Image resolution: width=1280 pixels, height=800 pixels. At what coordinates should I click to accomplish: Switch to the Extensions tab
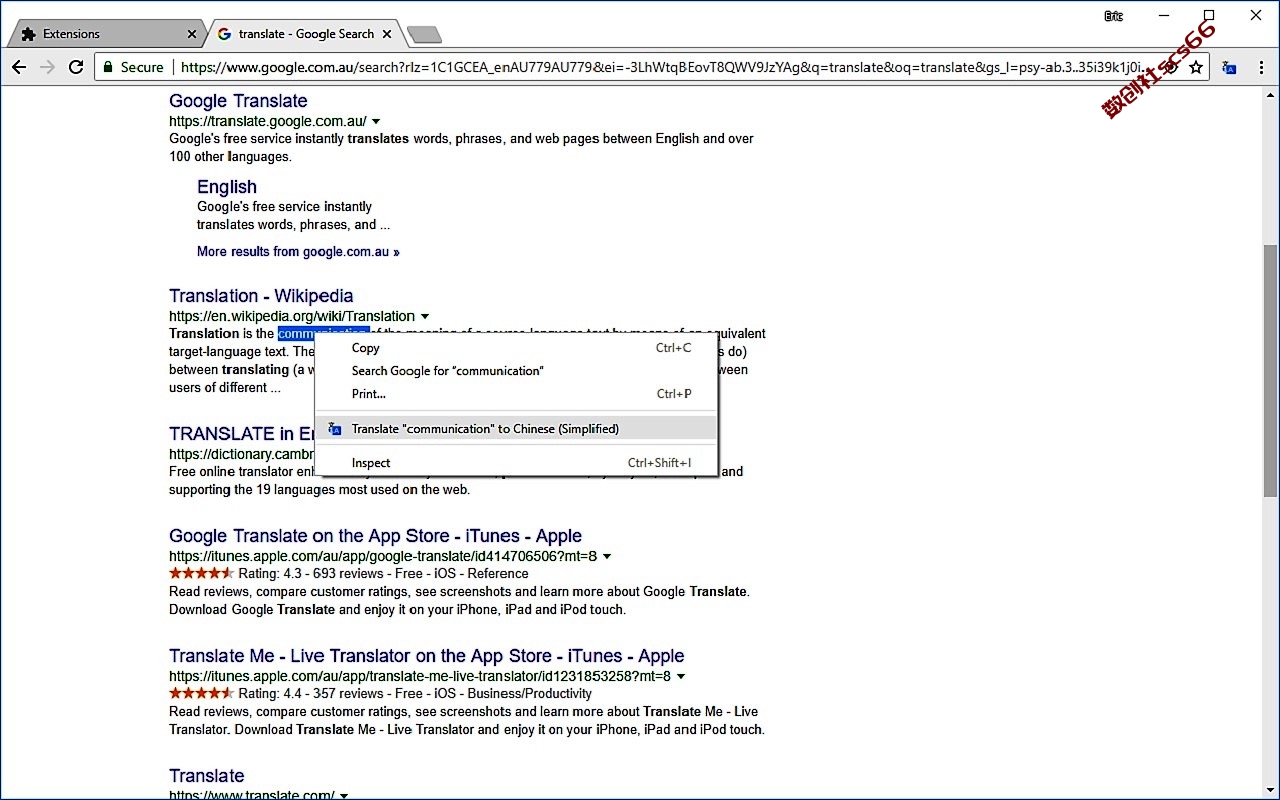click(105, 34)
